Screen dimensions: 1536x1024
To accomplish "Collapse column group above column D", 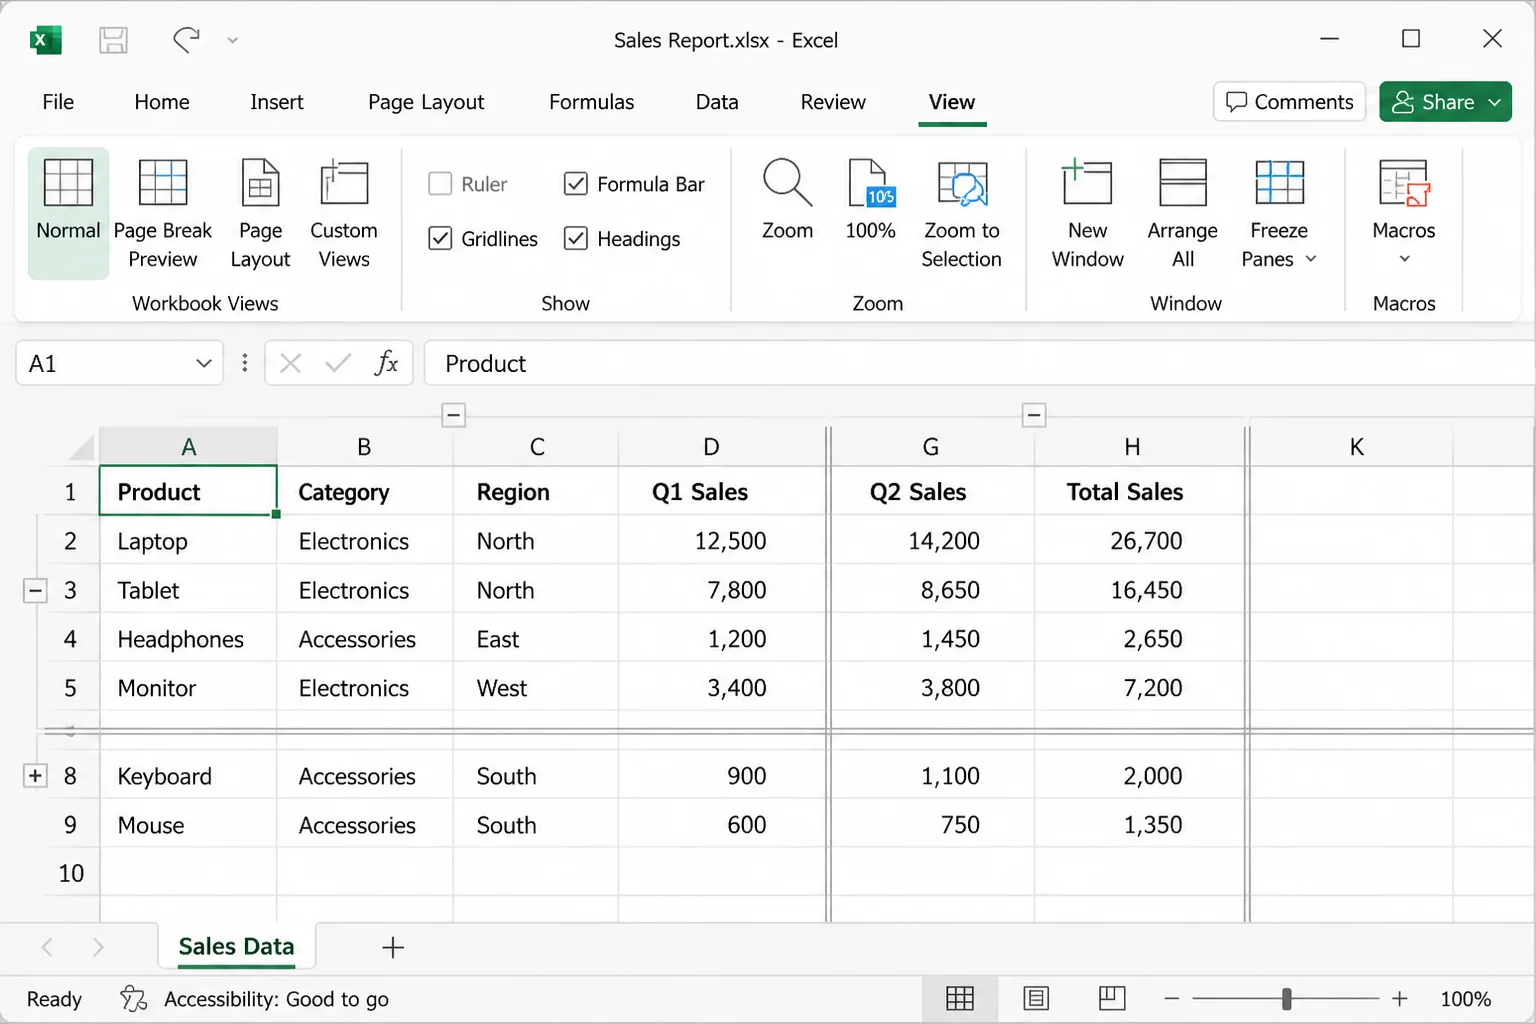I will [x=454, y=415].
